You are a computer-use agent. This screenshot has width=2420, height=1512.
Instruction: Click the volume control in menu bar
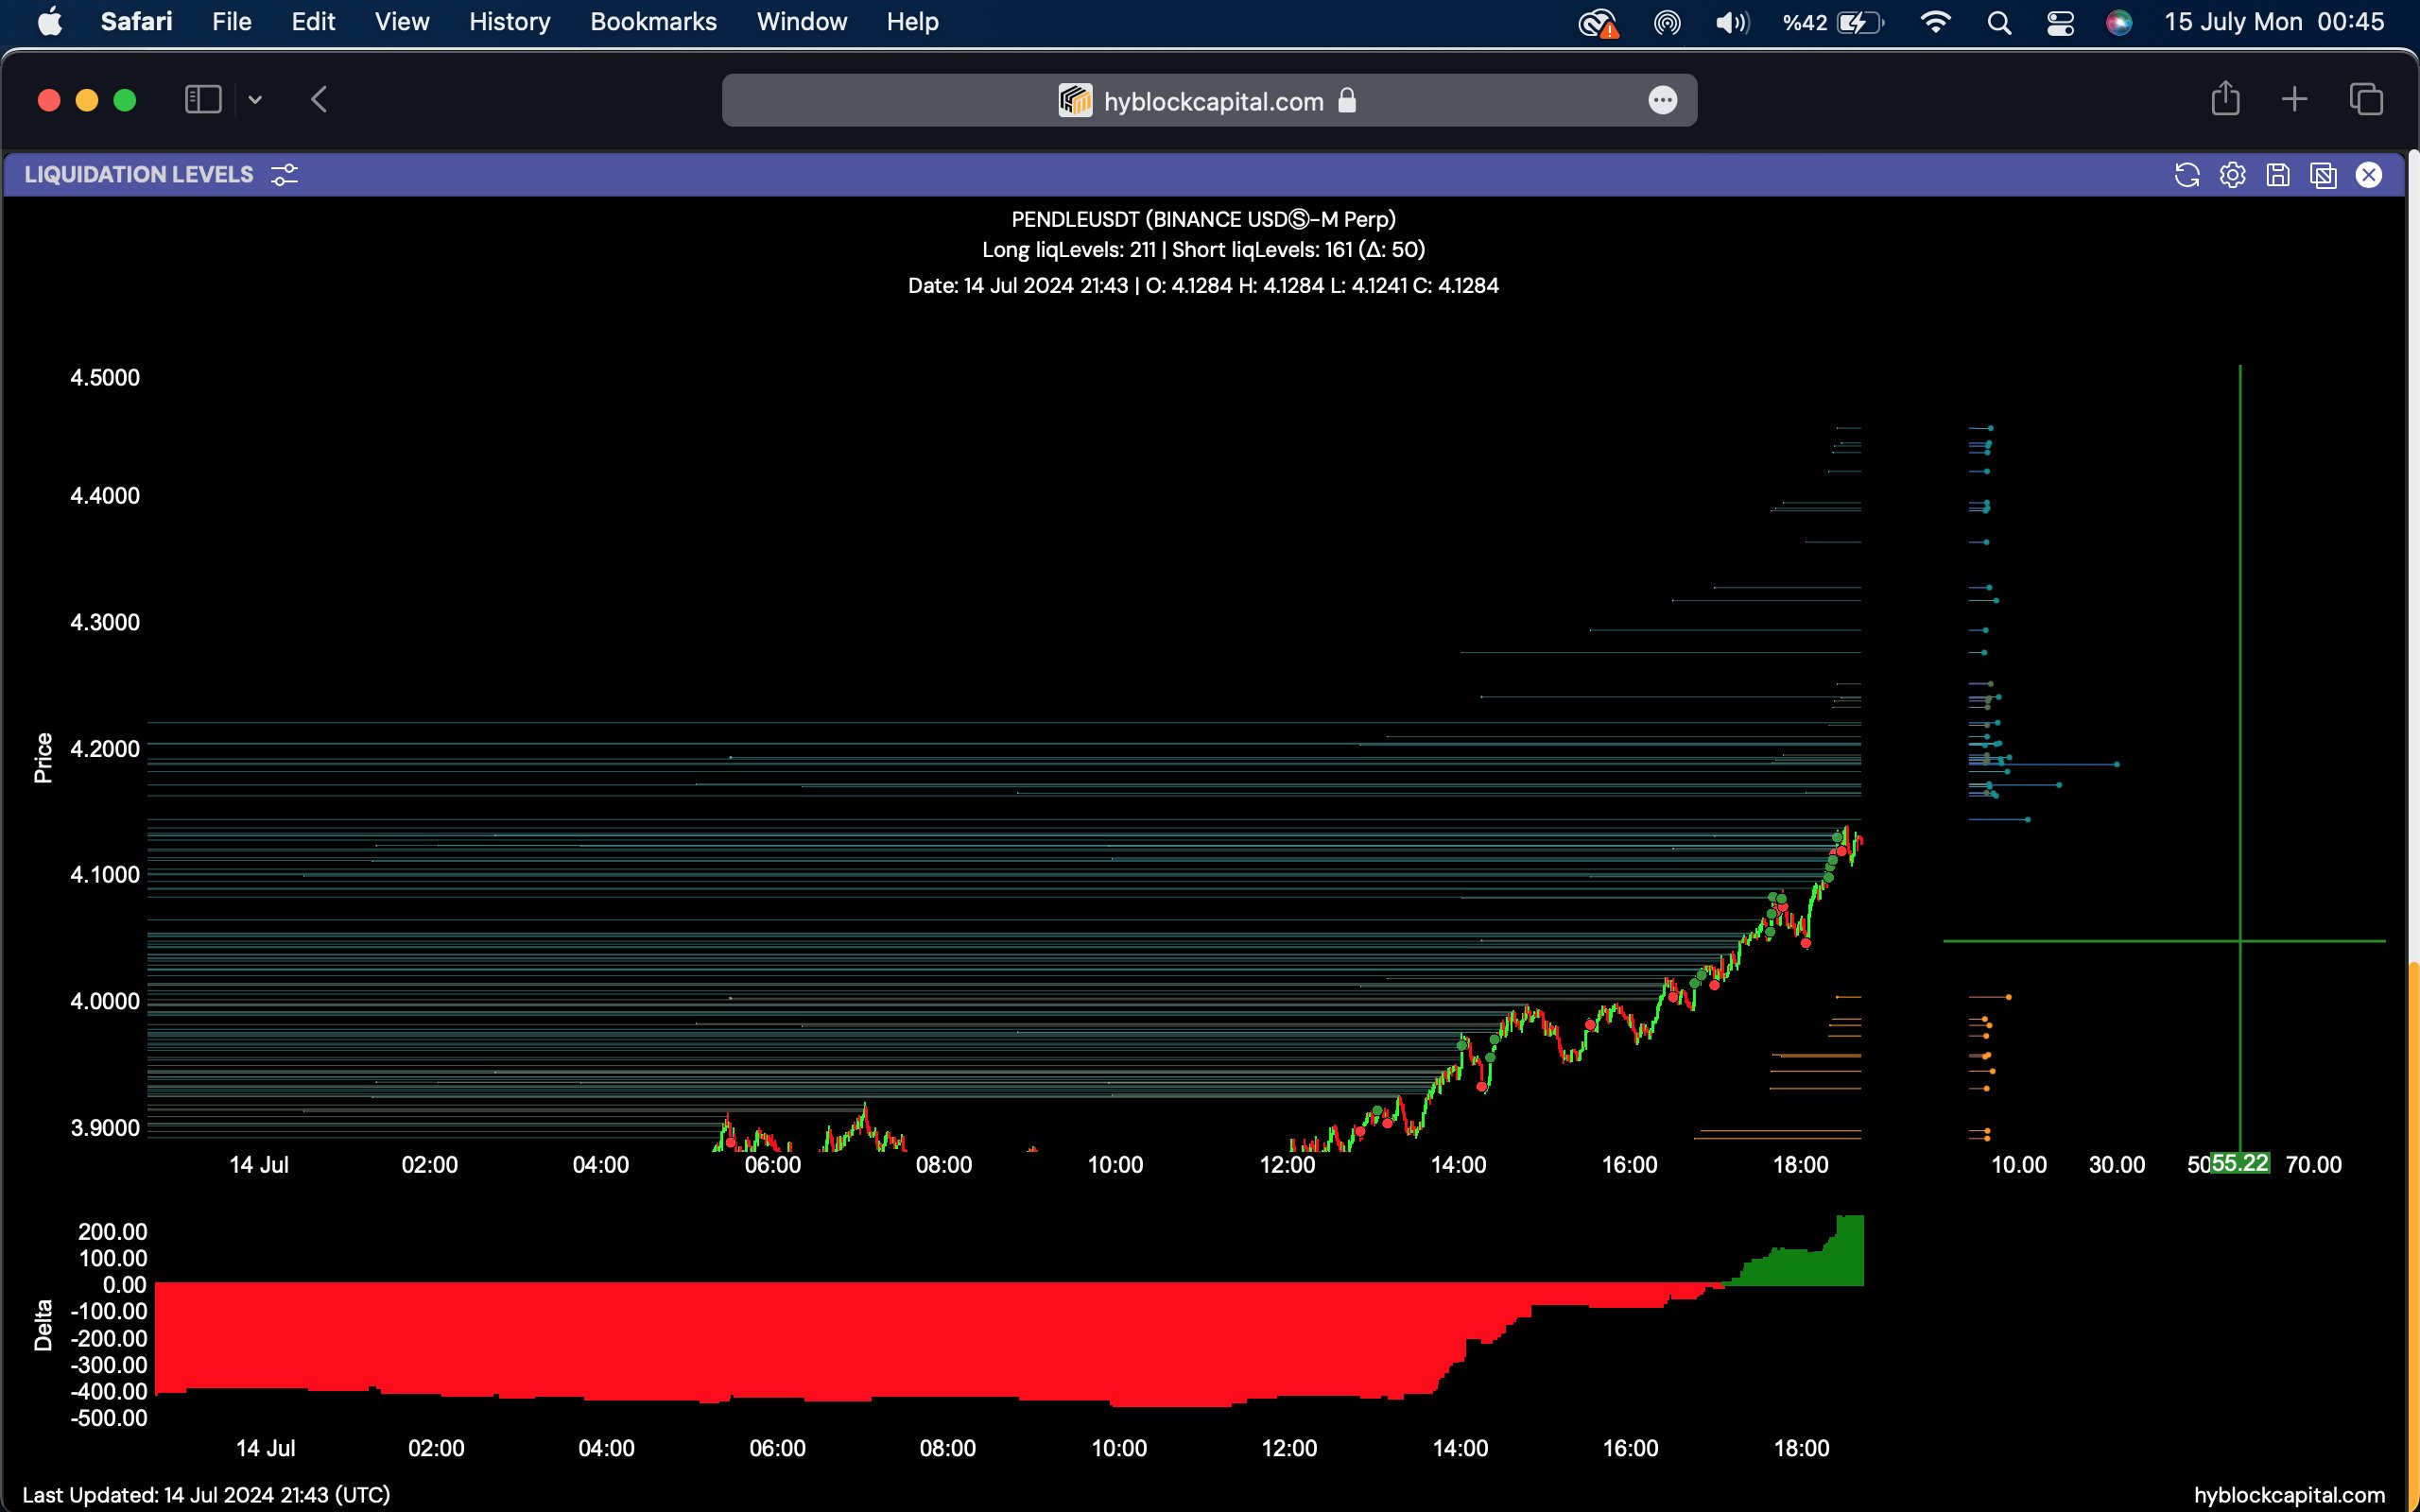(1732, 22)
